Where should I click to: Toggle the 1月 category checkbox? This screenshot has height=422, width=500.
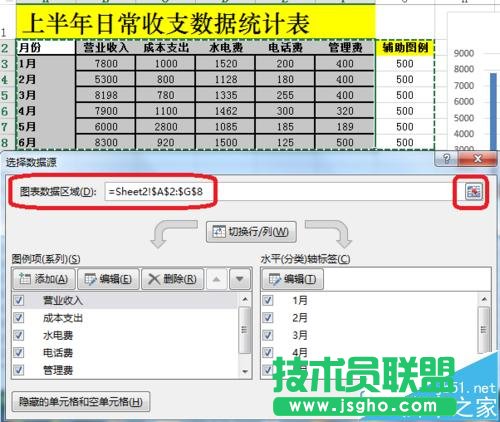coord(268,300)
